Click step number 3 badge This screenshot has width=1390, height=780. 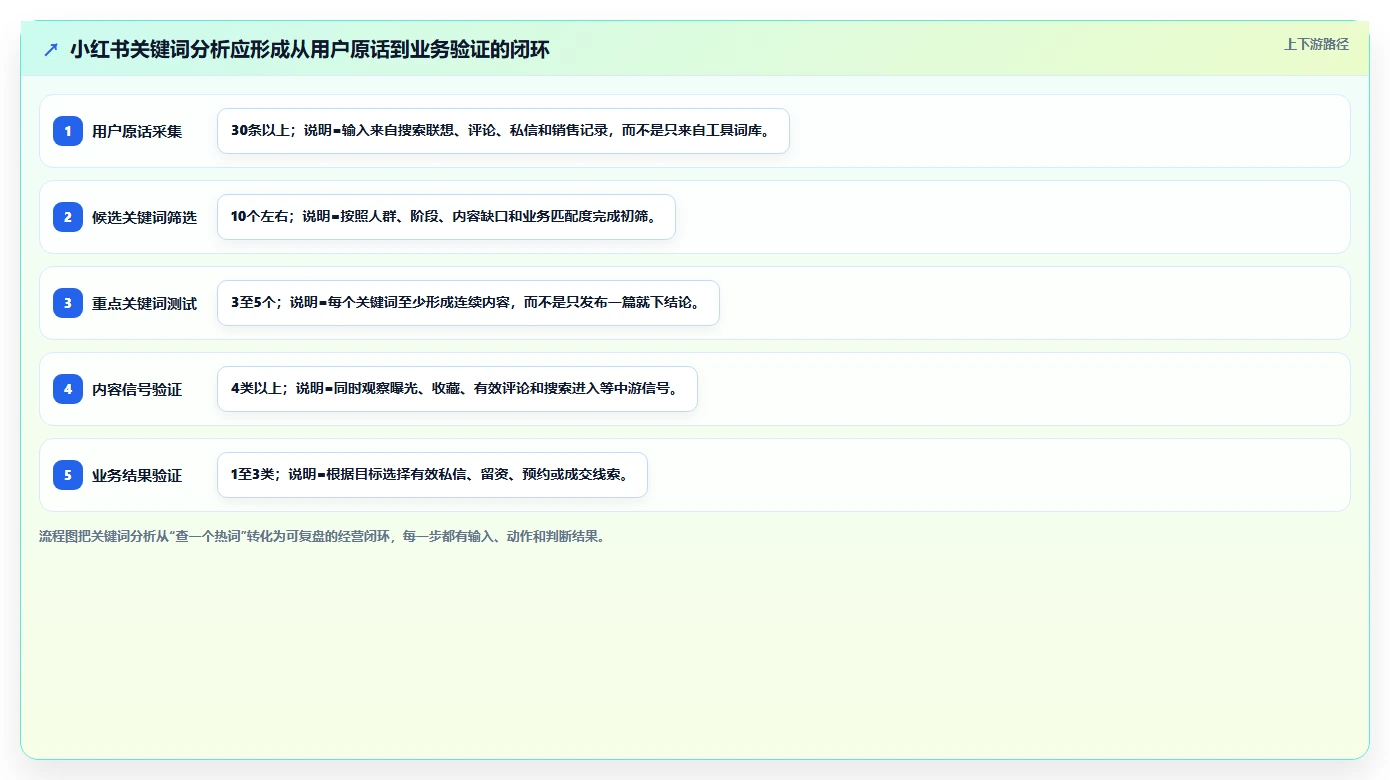point(68,303)
